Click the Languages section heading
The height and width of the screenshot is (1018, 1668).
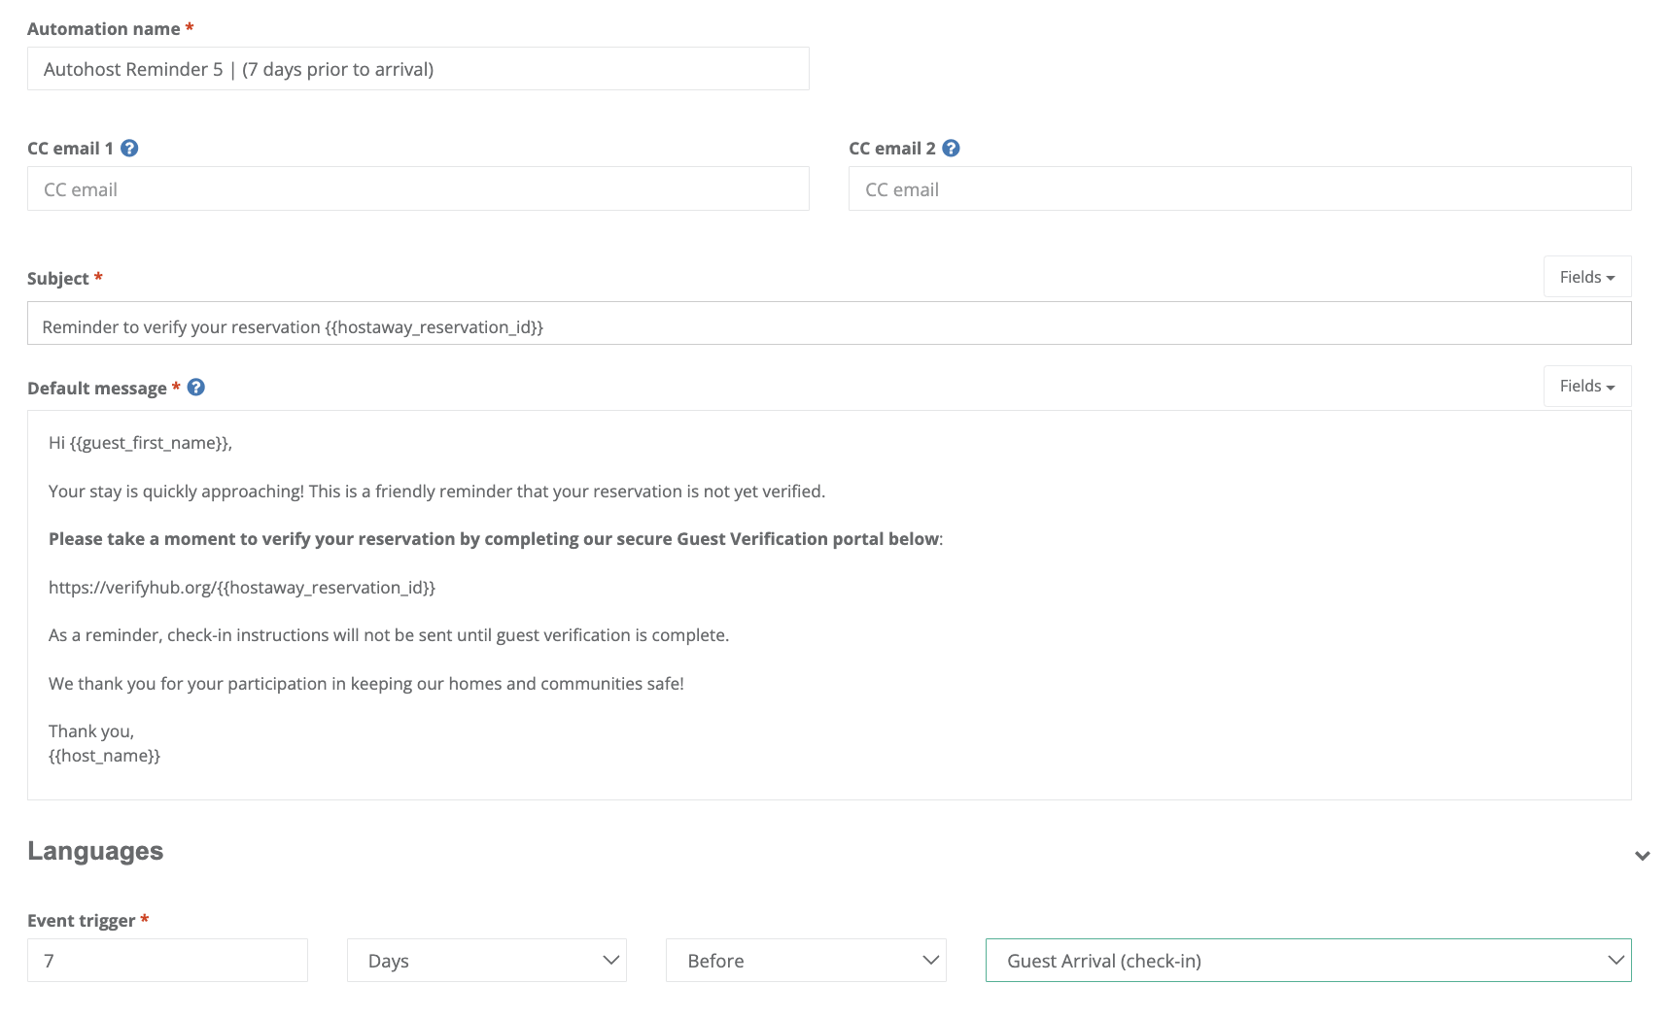[95, 851]
